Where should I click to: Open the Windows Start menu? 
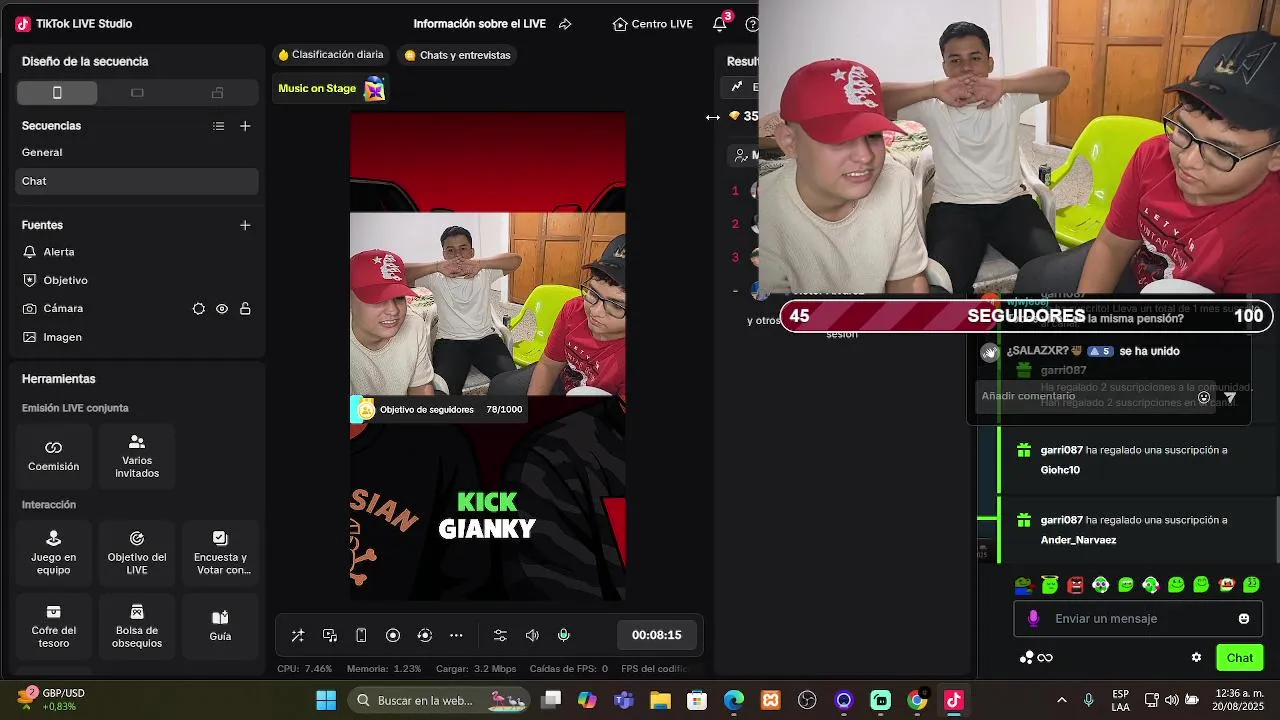pyautogui.click(x=326, y=700)
